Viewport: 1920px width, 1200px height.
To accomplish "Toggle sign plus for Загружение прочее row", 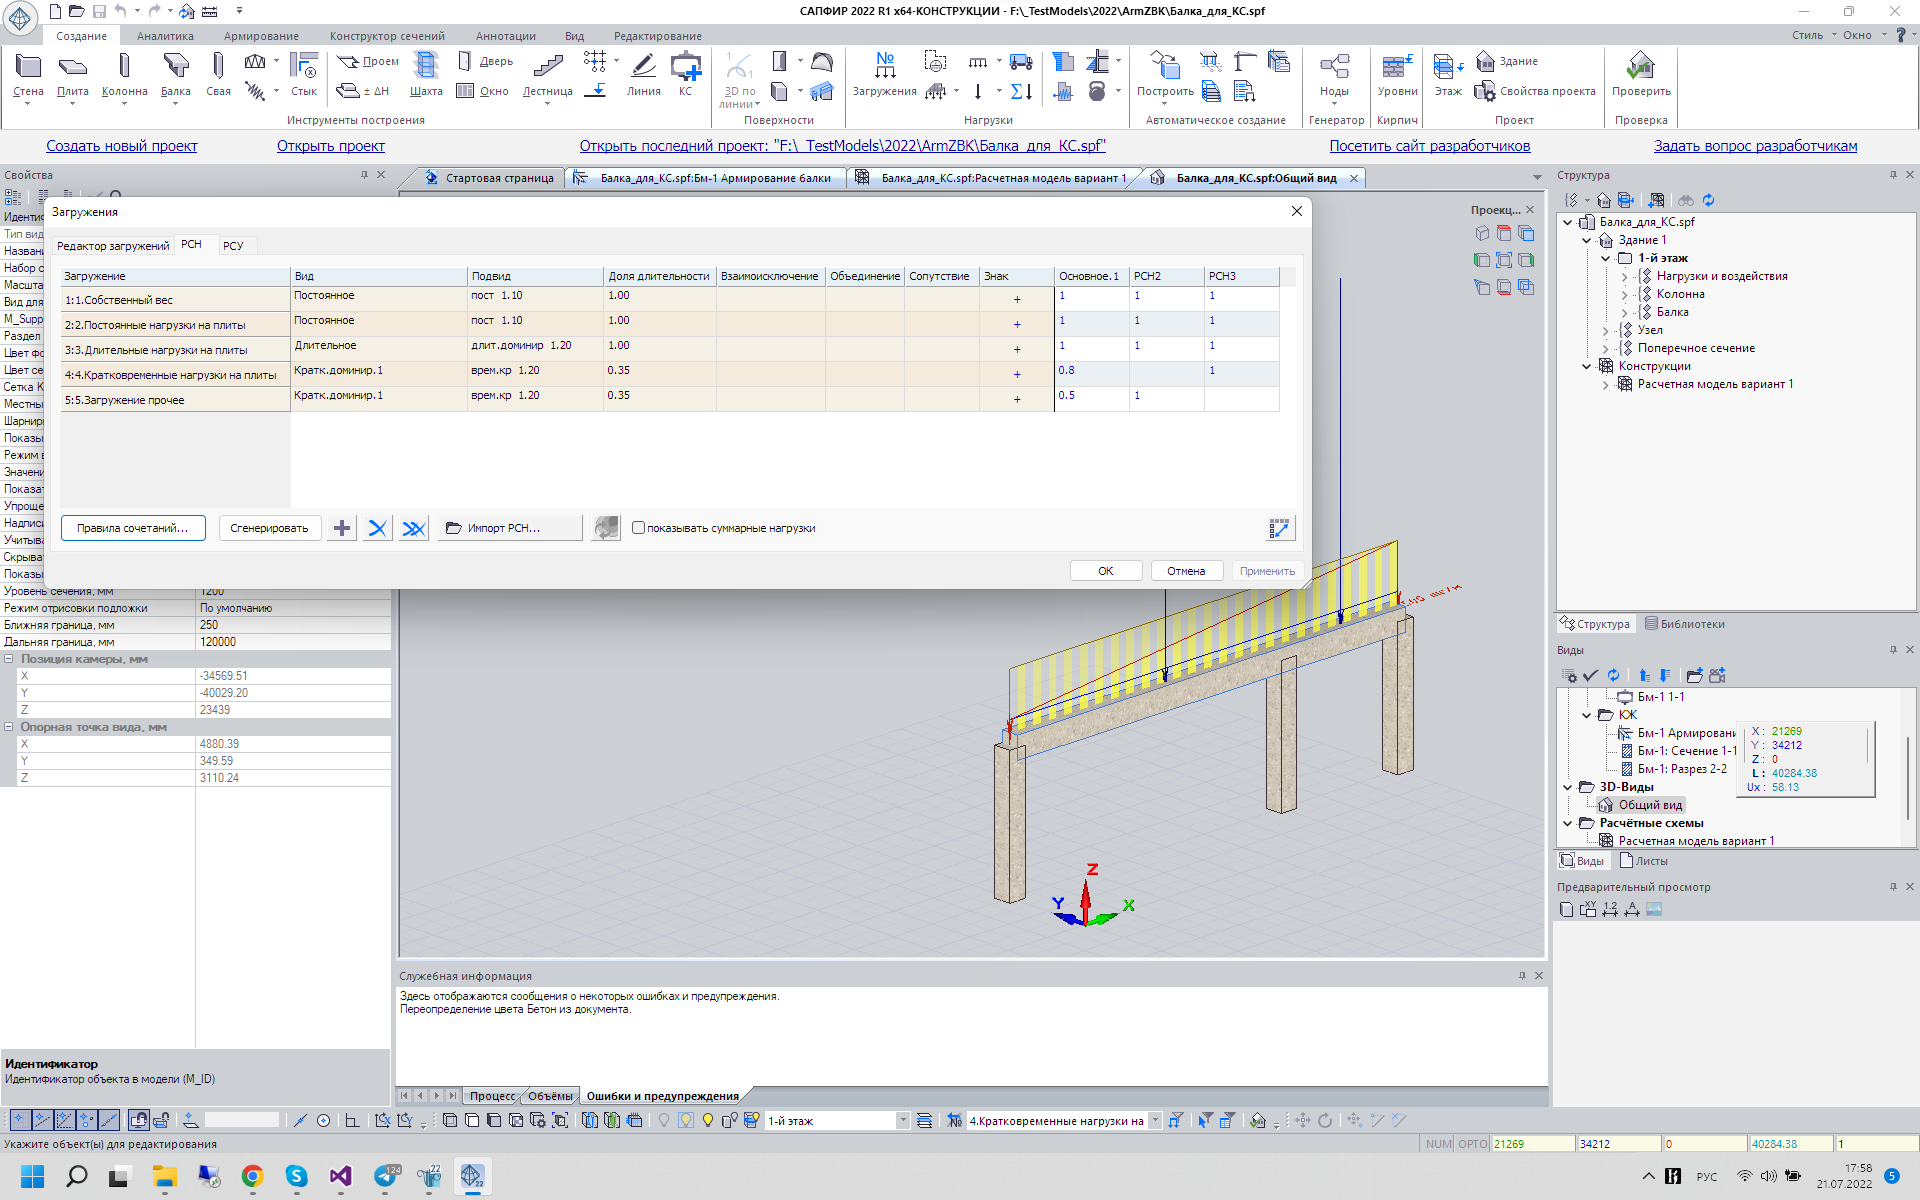I will (1017, 400).
